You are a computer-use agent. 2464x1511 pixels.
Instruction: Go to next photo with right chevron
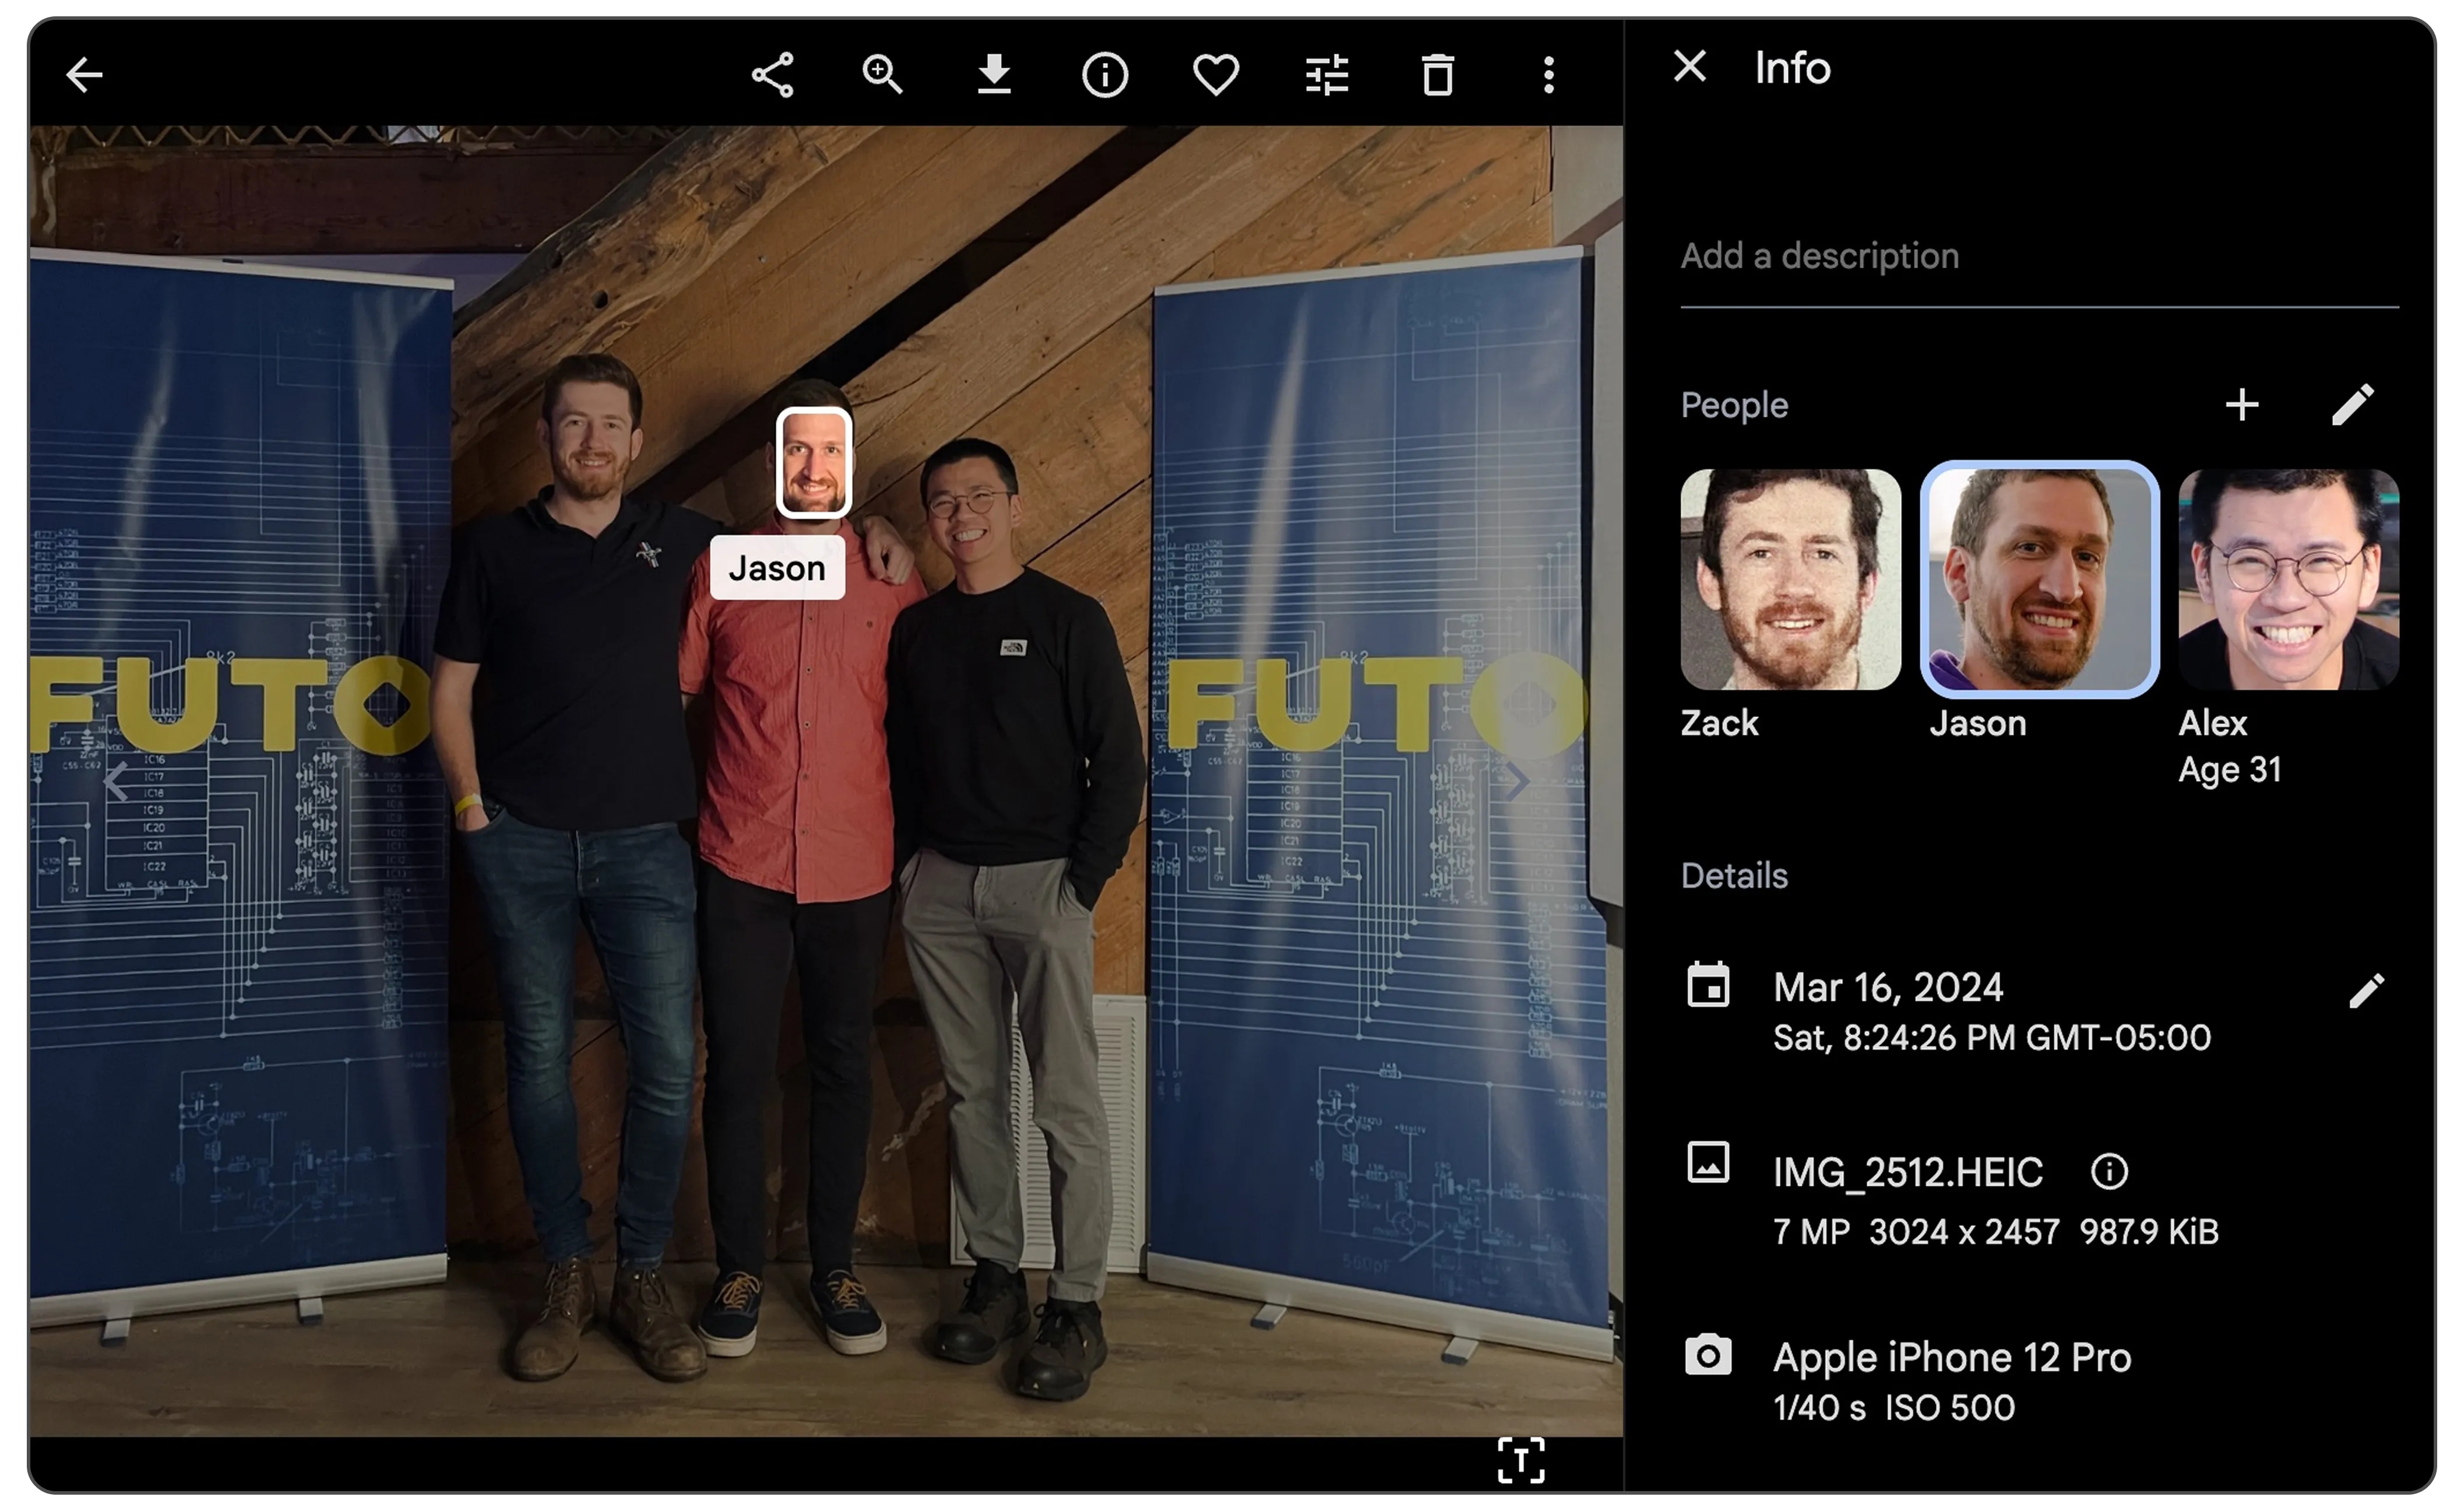[1517, 782]
